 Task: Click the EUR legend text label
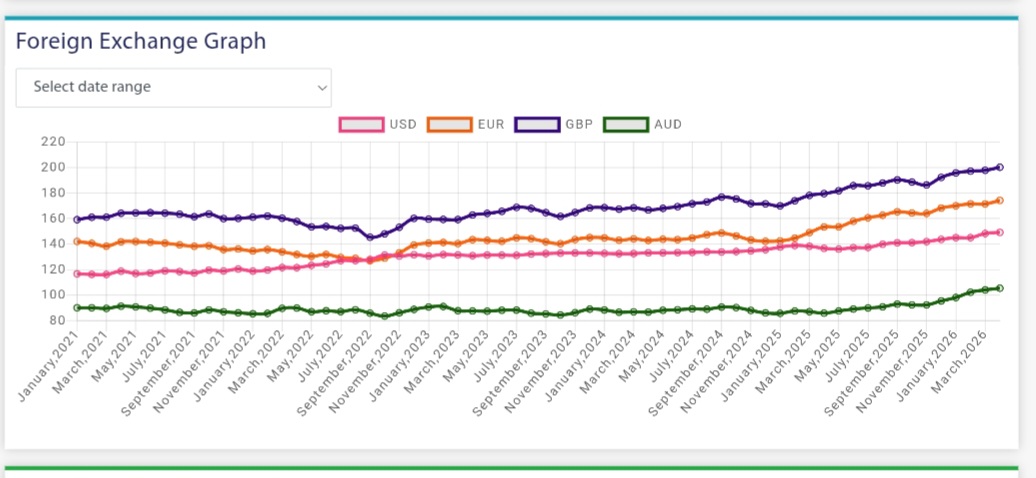click(x=491, y=125)
